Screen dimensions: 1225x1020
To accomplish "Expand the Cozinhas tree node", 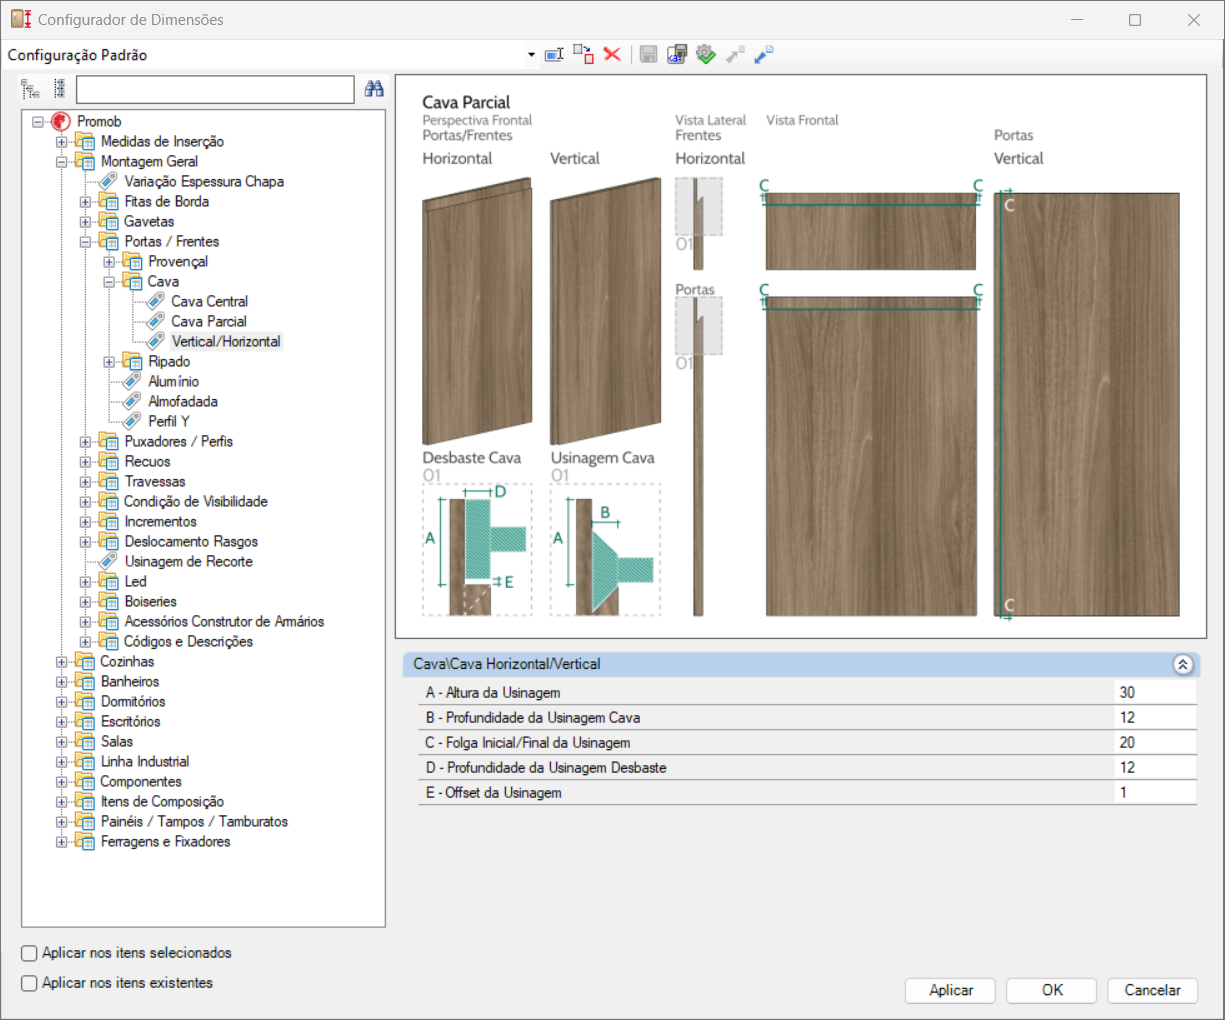I will tap(62, 662).
